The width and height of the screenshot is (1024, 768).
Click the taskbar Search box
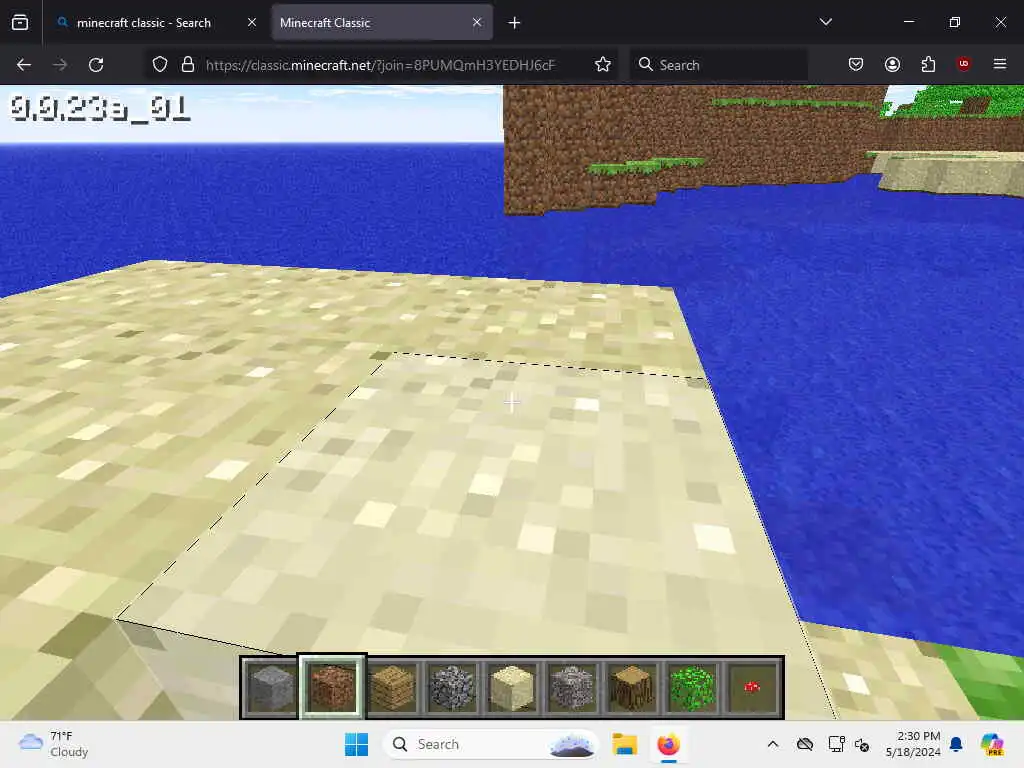pos(491,744)
